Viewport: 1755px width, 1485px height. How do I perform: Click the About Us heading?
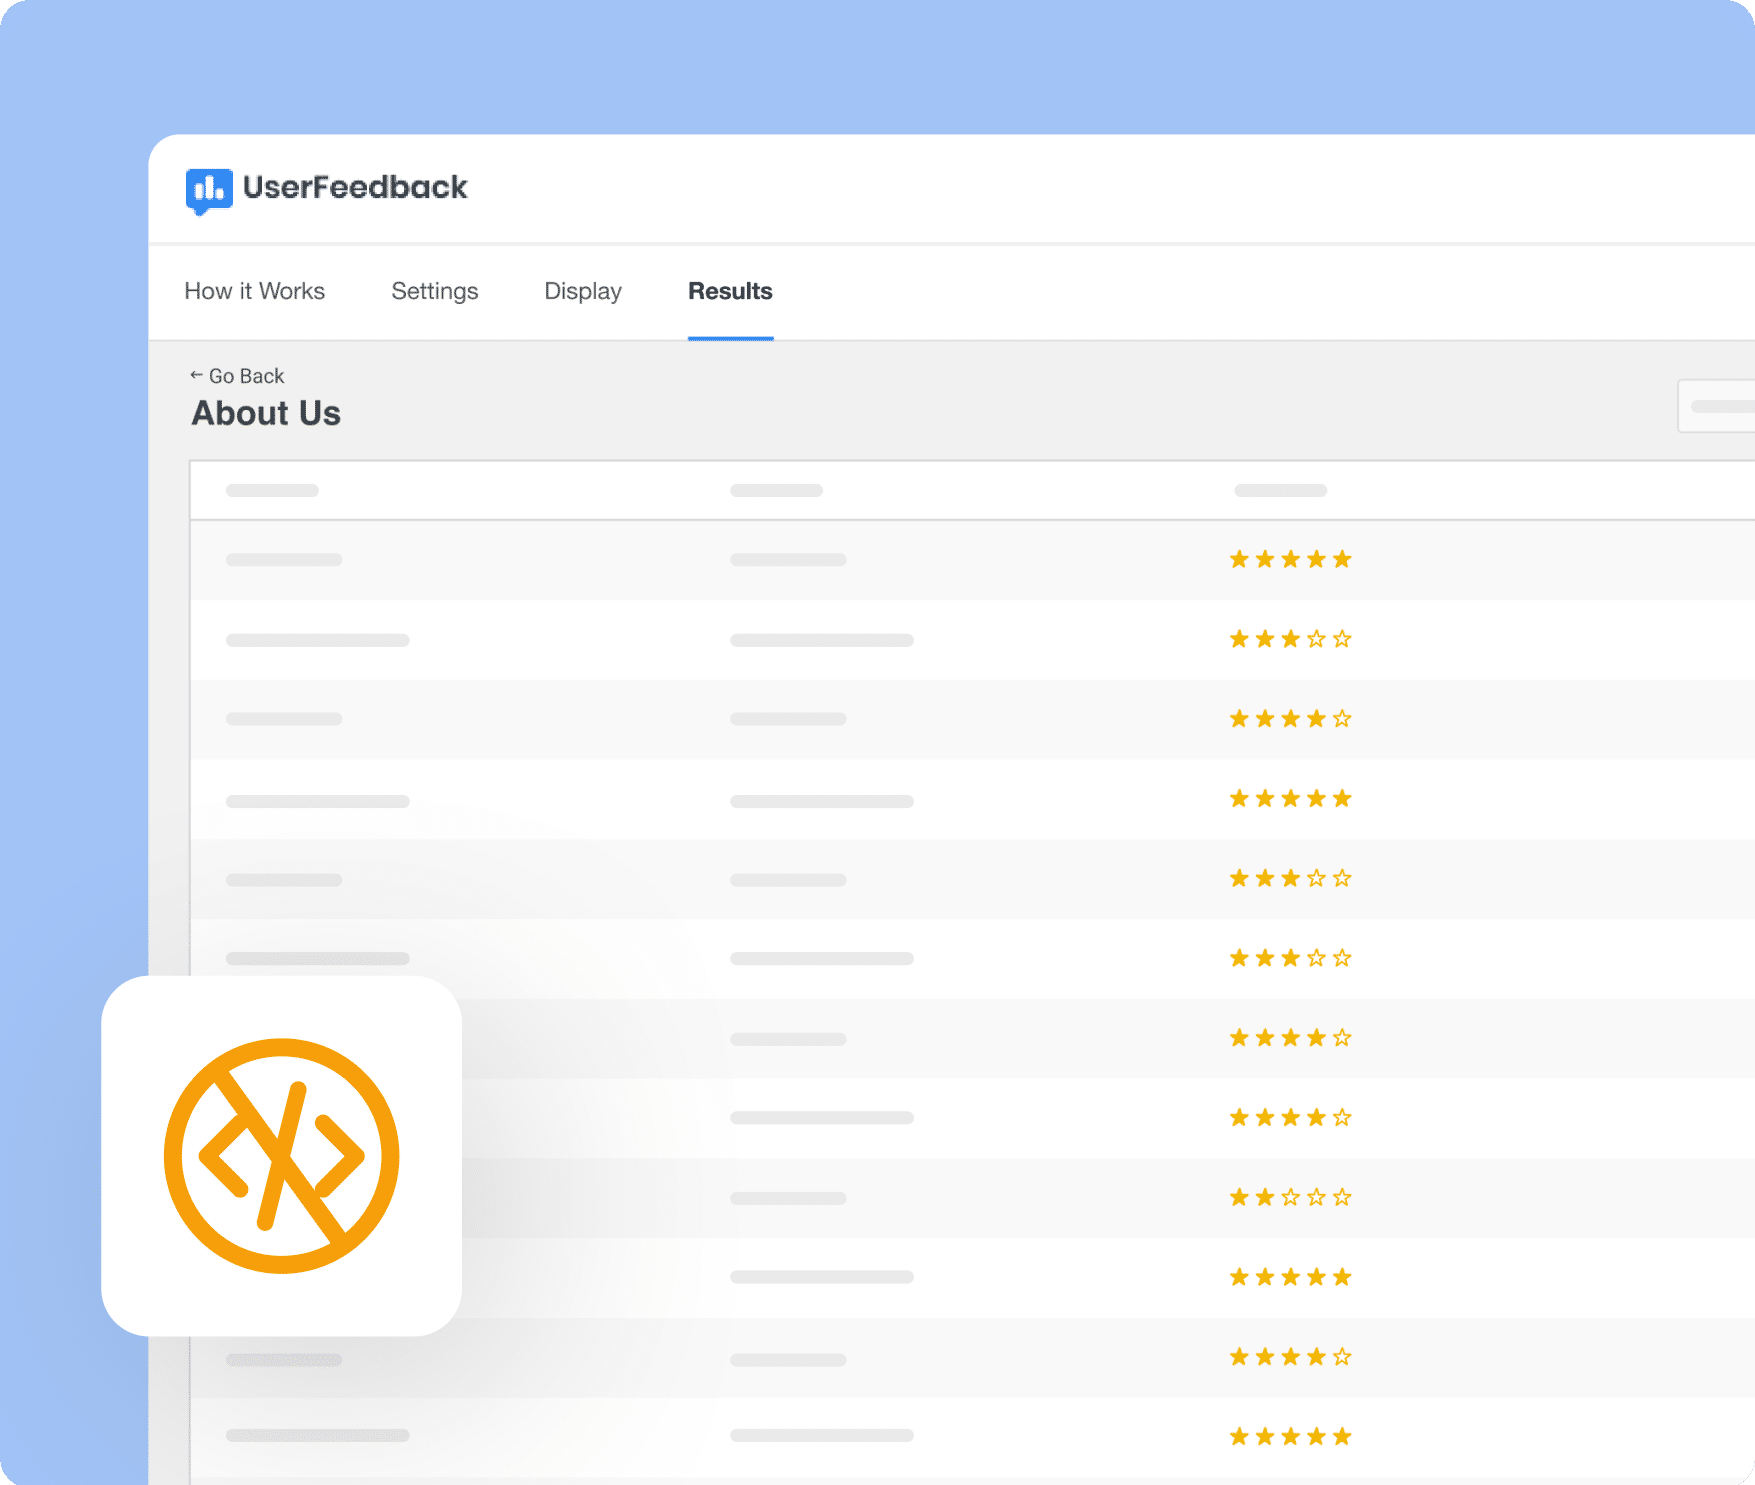tap(266, 413)
